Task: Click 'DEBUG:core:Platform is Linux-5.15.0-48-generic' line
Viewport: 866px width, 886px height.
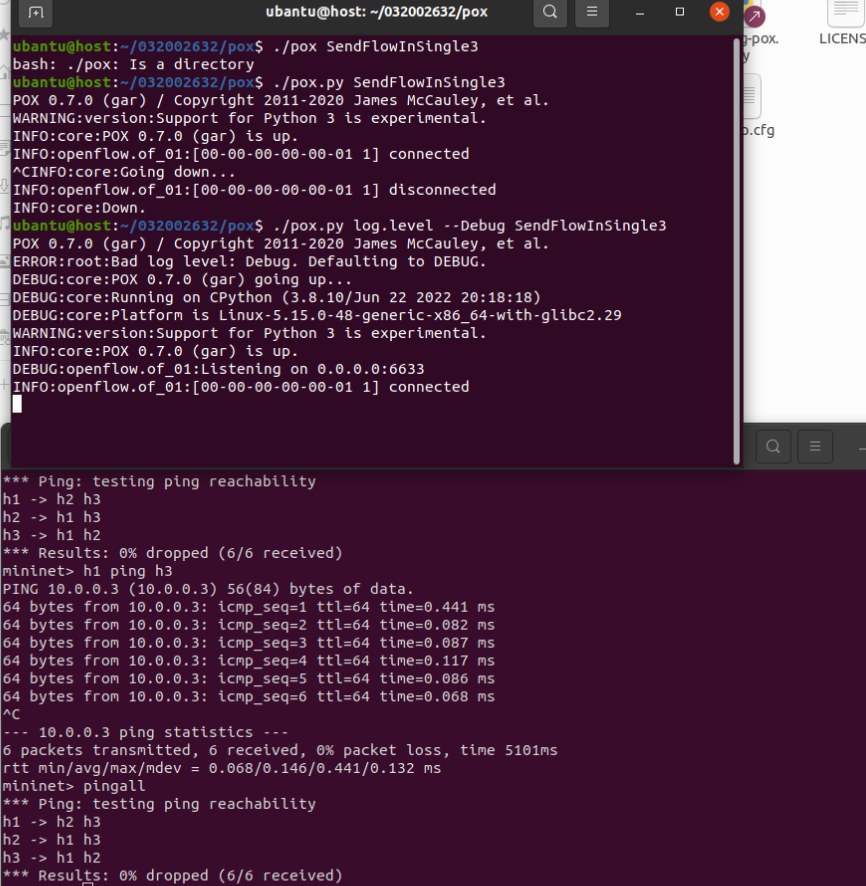Action: click(x=317, y=315)
